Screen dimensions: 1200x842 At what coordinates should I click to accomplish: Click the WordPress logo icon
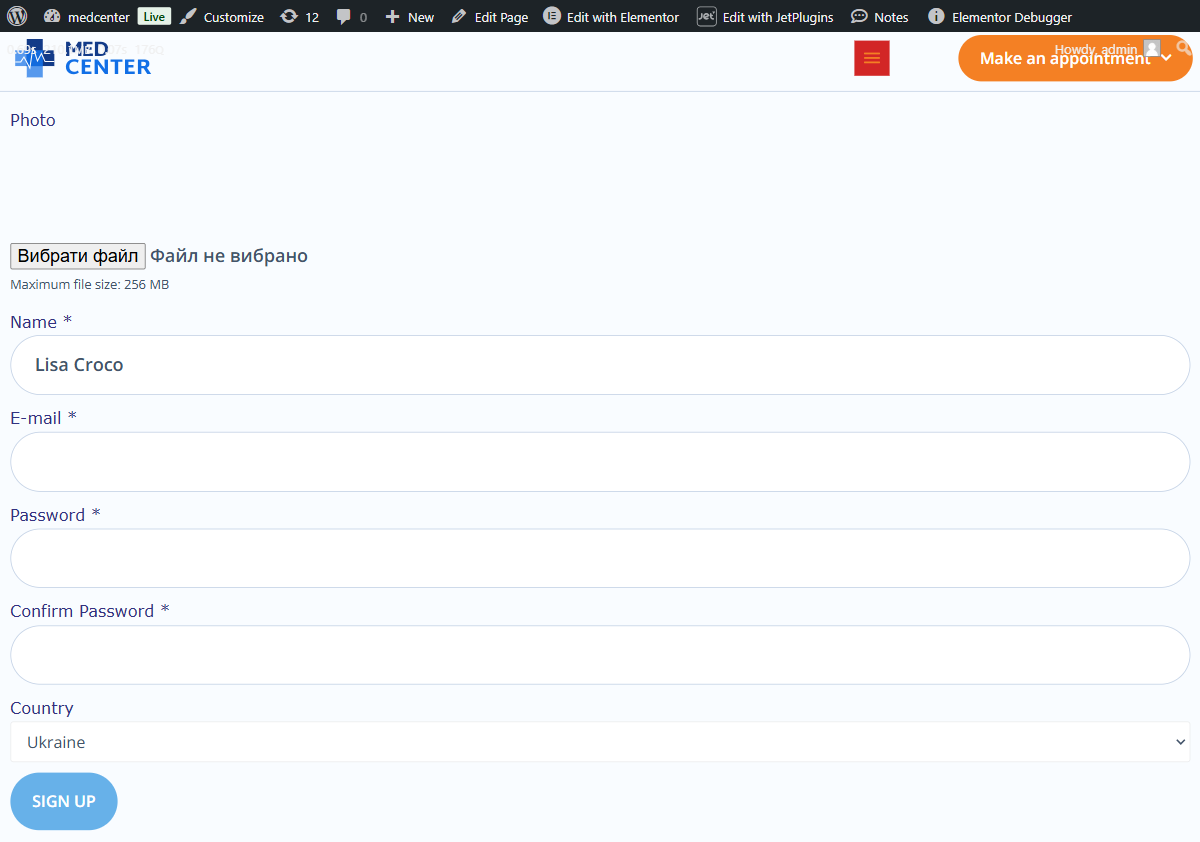click(x=17, y=16)
